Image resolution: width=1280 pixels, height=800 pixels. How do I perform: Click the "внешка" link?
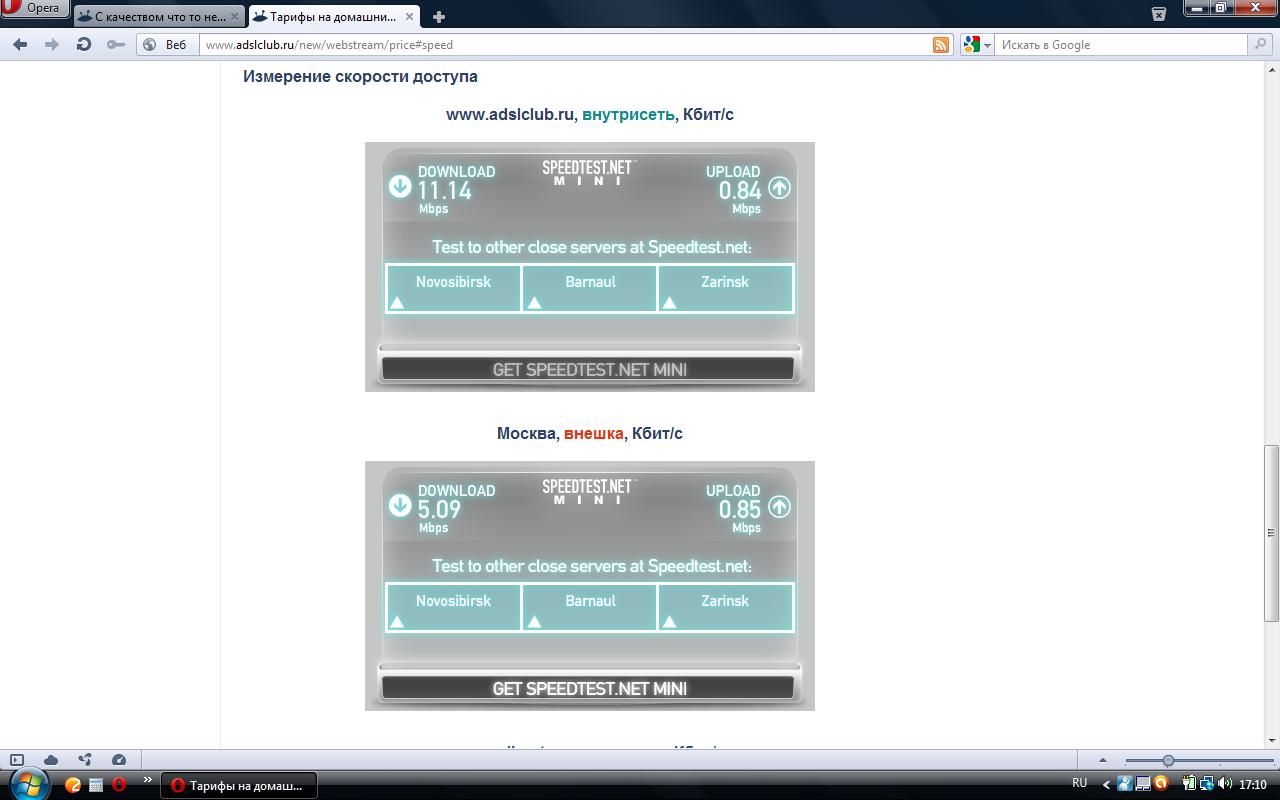[594, 433]
